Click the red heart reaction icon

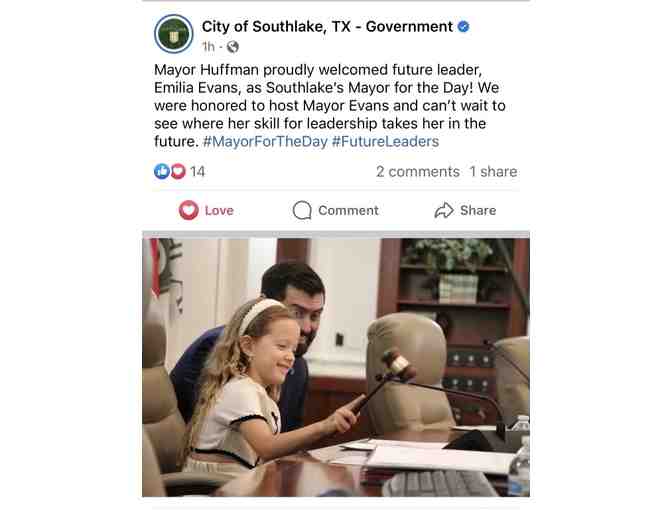178,171
